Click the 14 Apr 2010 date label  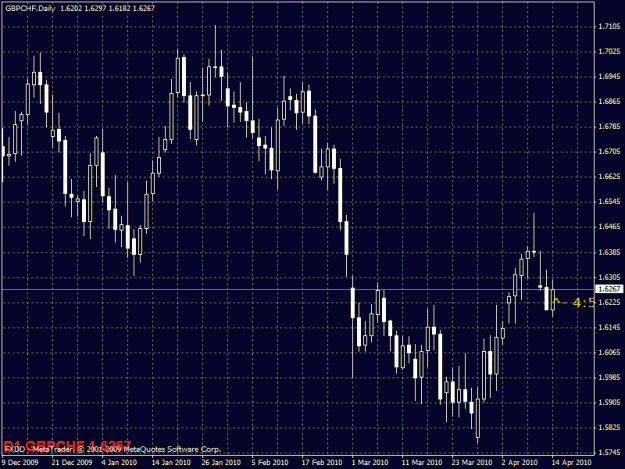point(572,462)
